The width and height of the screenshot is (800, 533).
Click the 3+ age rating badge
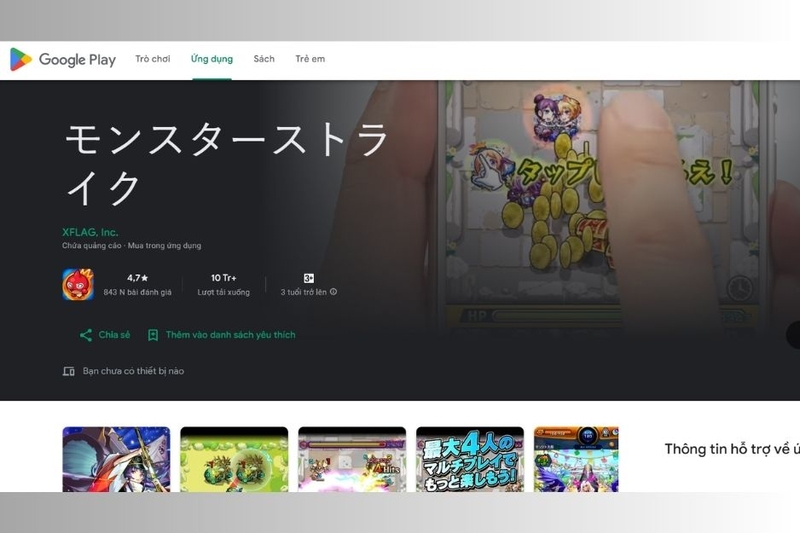tap(309, 278)
